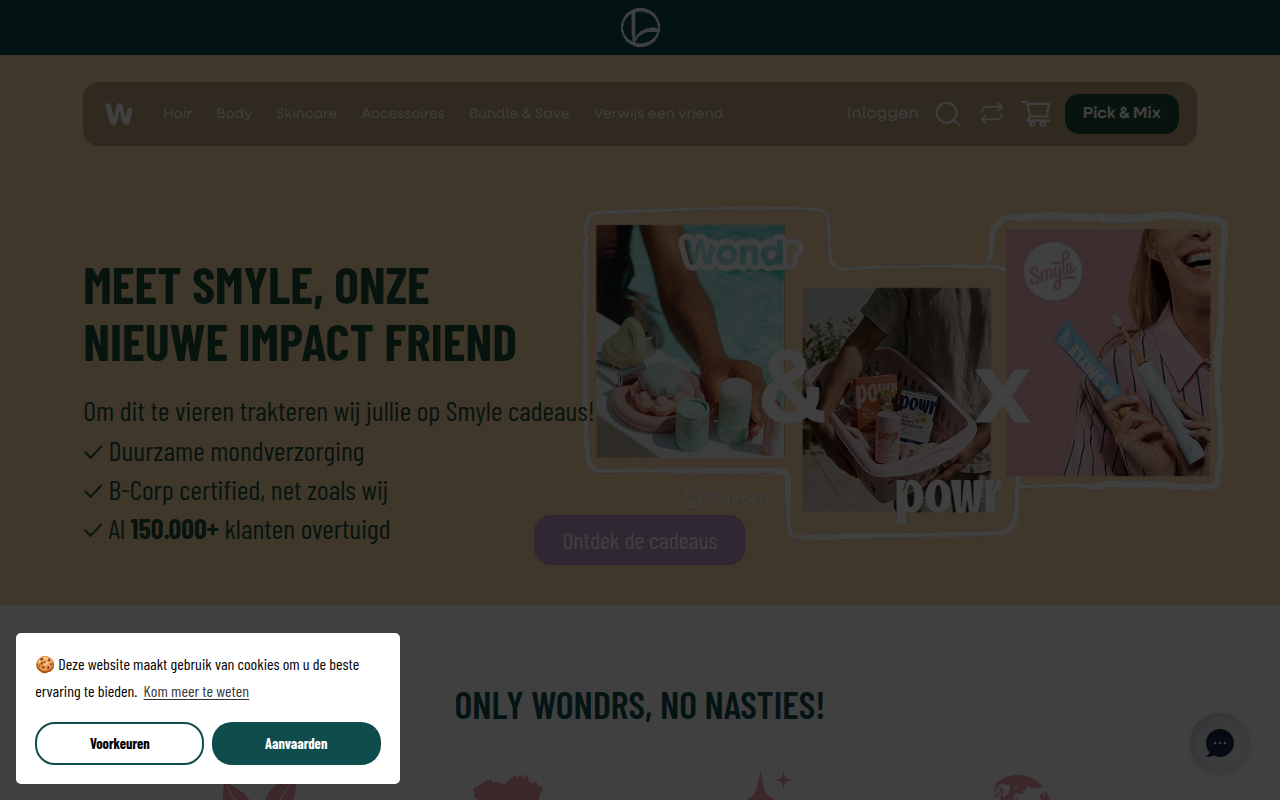
Task: Click 'B-Corp certified, net zoals wij' text
Action: pos(248,491)
